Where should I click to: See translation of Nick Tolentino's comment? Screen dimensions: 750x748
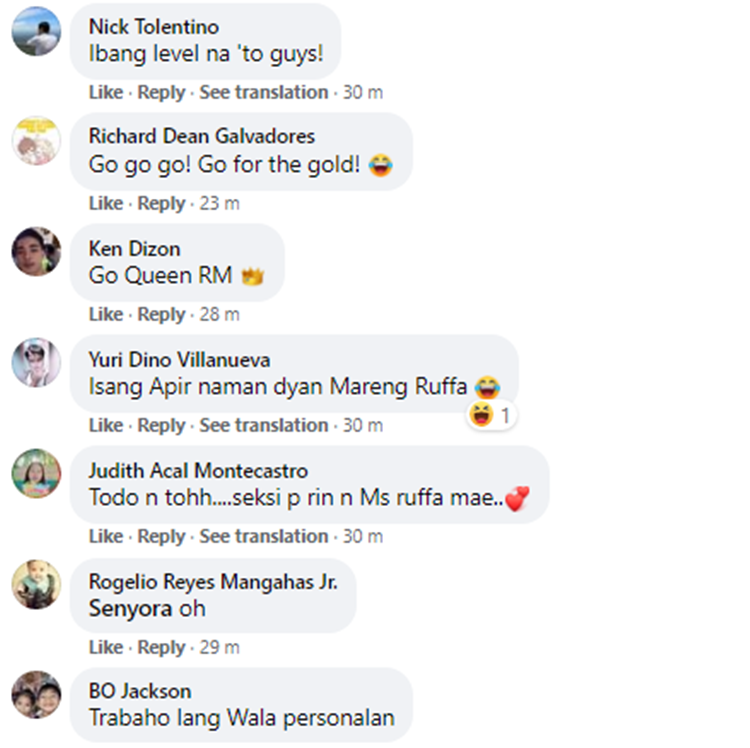[264, 92]
